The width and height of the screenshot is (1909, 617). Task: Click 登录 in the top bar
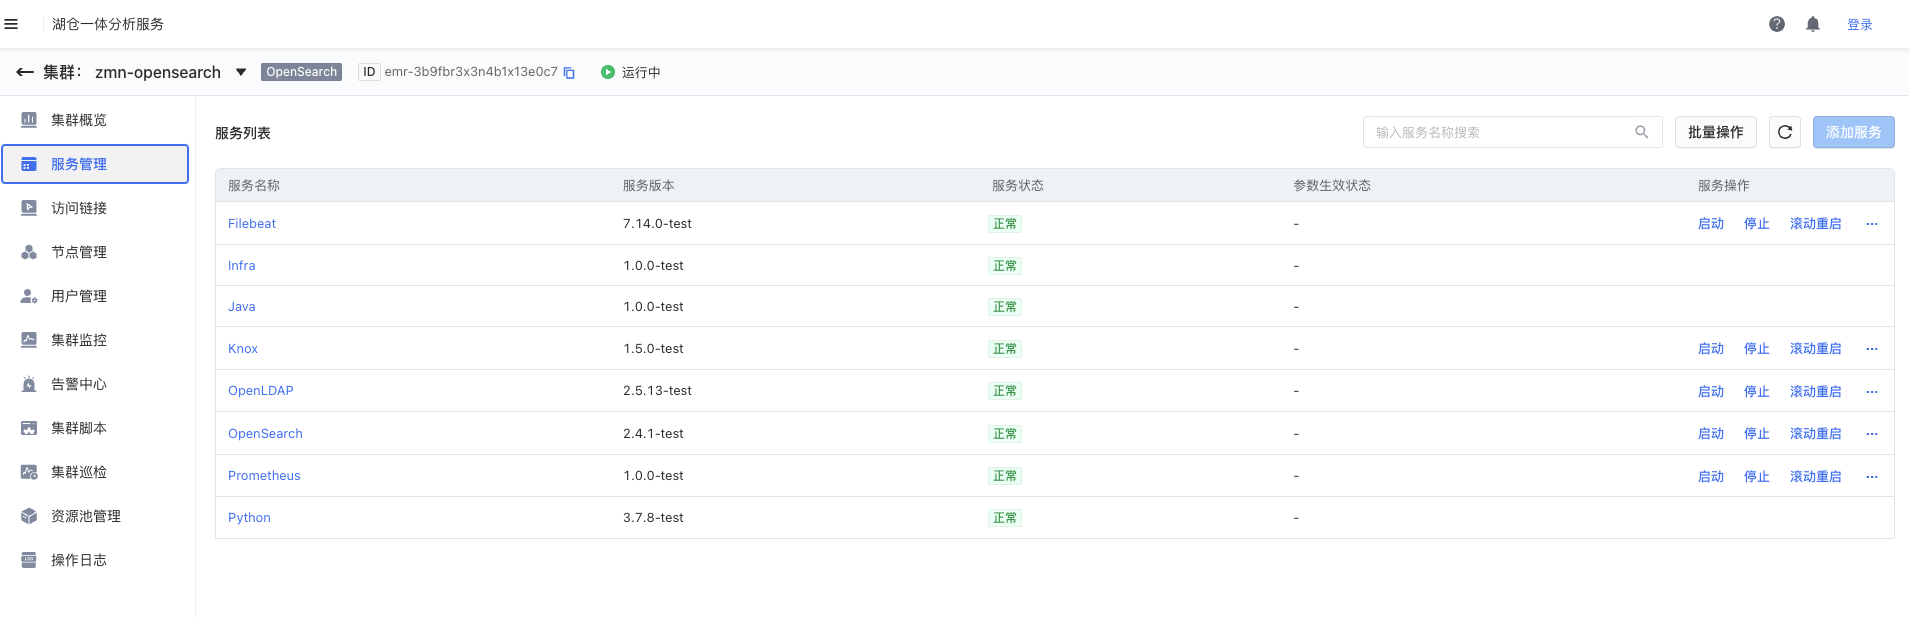point(1859,25)
